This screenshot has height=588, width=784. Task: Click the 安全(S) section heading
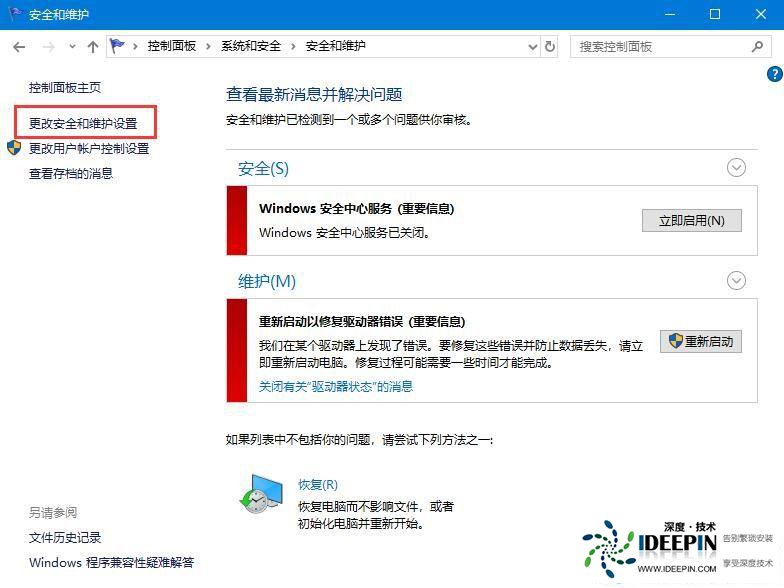263,168
